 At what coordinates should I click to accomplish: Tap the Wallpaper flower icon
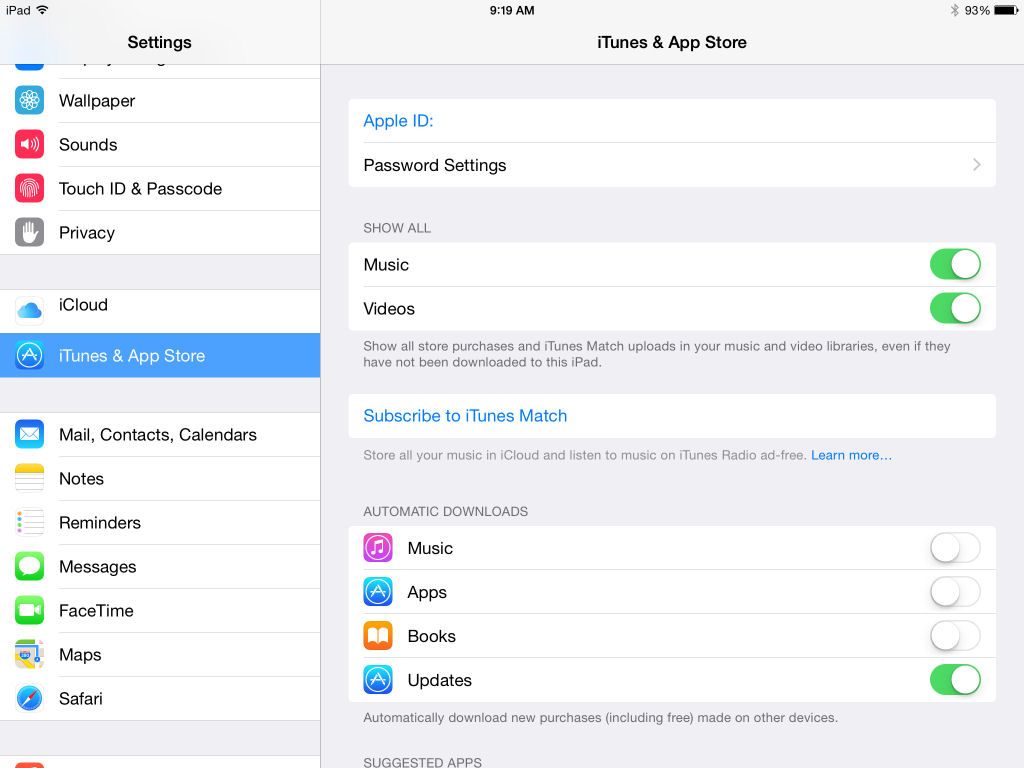pos(29,101)
